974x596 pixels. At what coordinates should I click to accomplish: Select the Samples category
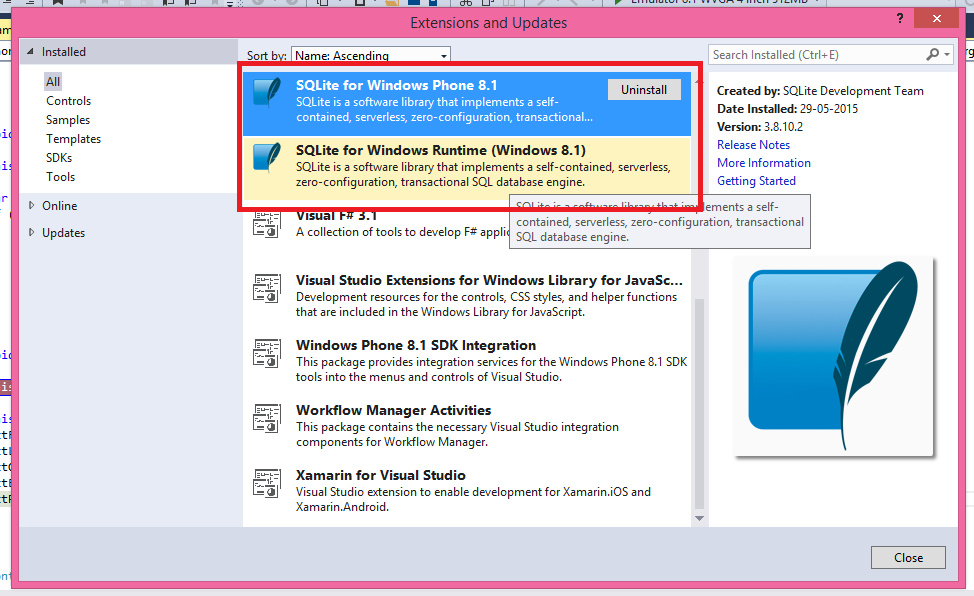(68, 120)
